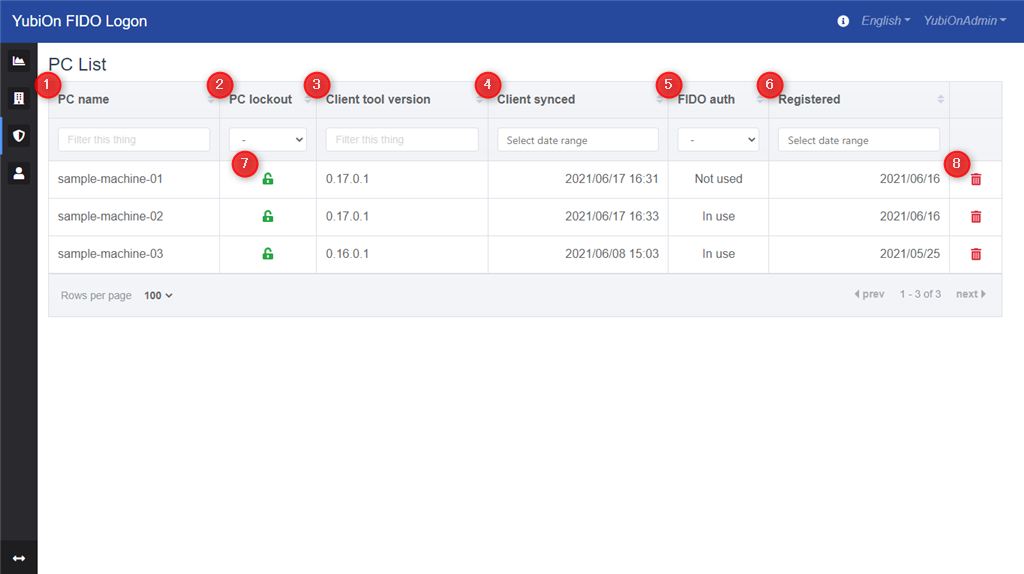The height and width of the screenshot is (574, 1024).
Task: Open the PC lockout filter dropdown
Action: tap(268, 140)
